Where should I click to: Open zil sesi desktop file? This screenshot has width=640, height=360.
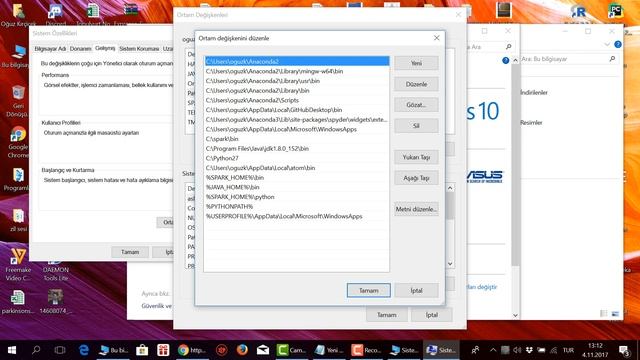click(18, 220)
